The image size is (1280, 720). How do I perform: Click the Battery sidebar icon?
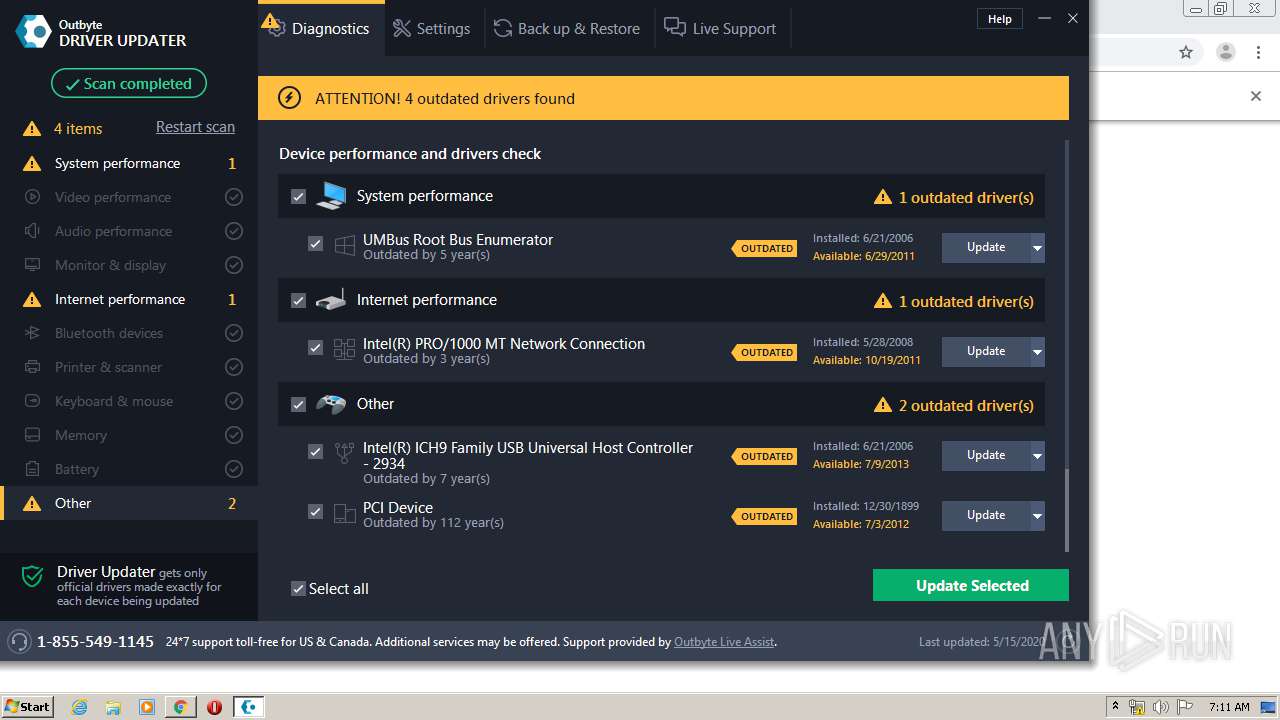click(32, 469)
